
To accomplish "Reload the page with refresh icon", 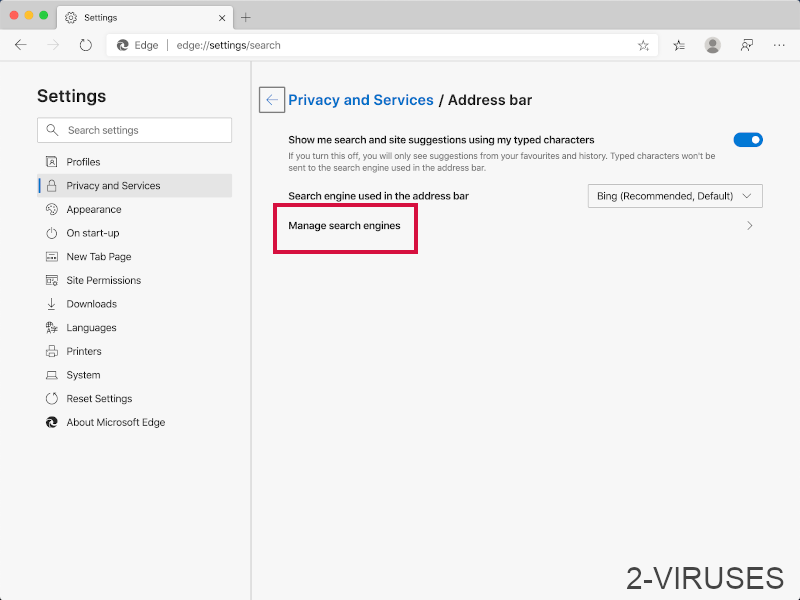I will tap(86, 45).
